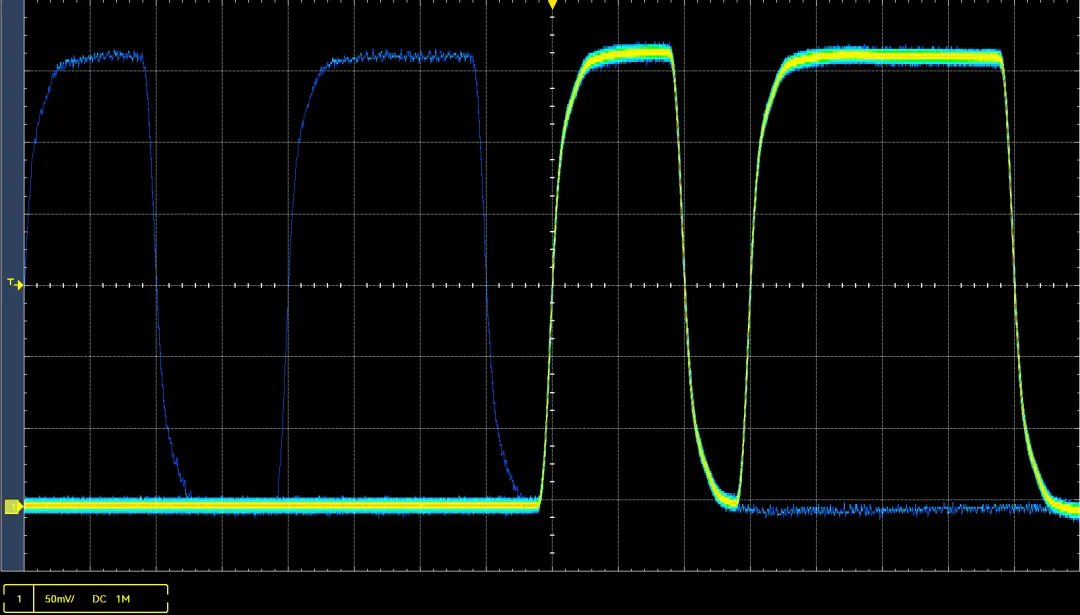
Task: Select the yellow trigger position marker at top
Action: pos(552,5)
